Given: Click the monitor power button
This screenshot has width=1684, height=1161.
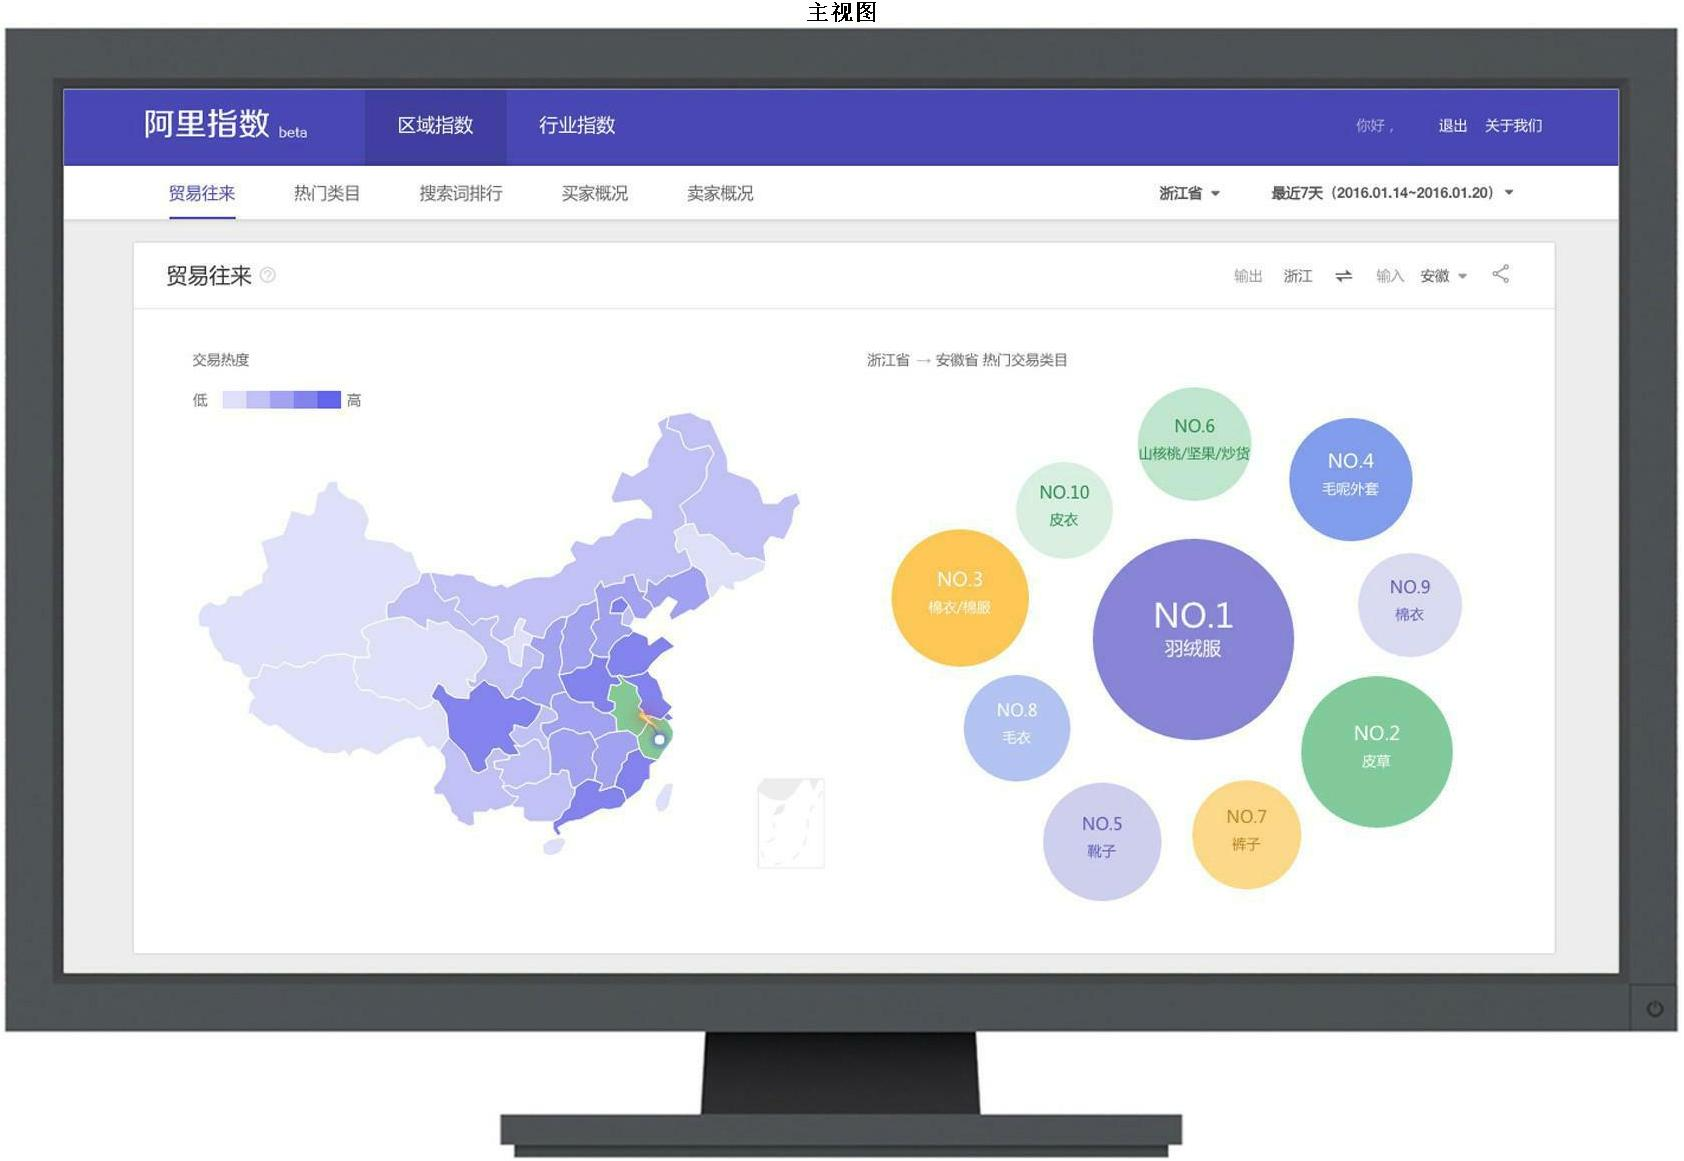Looking at the screenshot, I should 1654,1008.
